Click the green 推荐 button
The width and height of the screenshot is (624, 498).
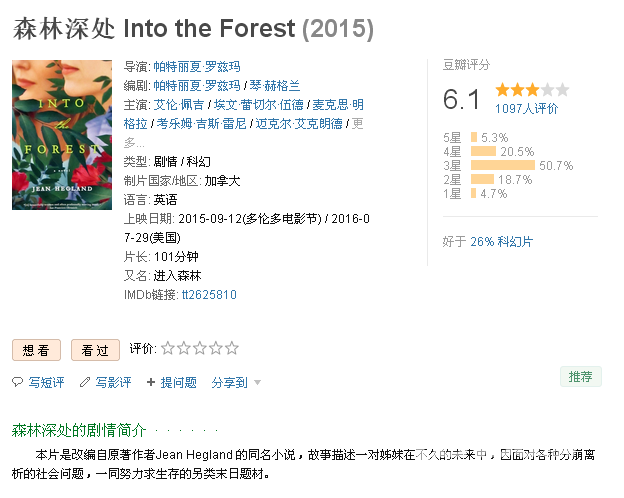(x=581, y=377)
